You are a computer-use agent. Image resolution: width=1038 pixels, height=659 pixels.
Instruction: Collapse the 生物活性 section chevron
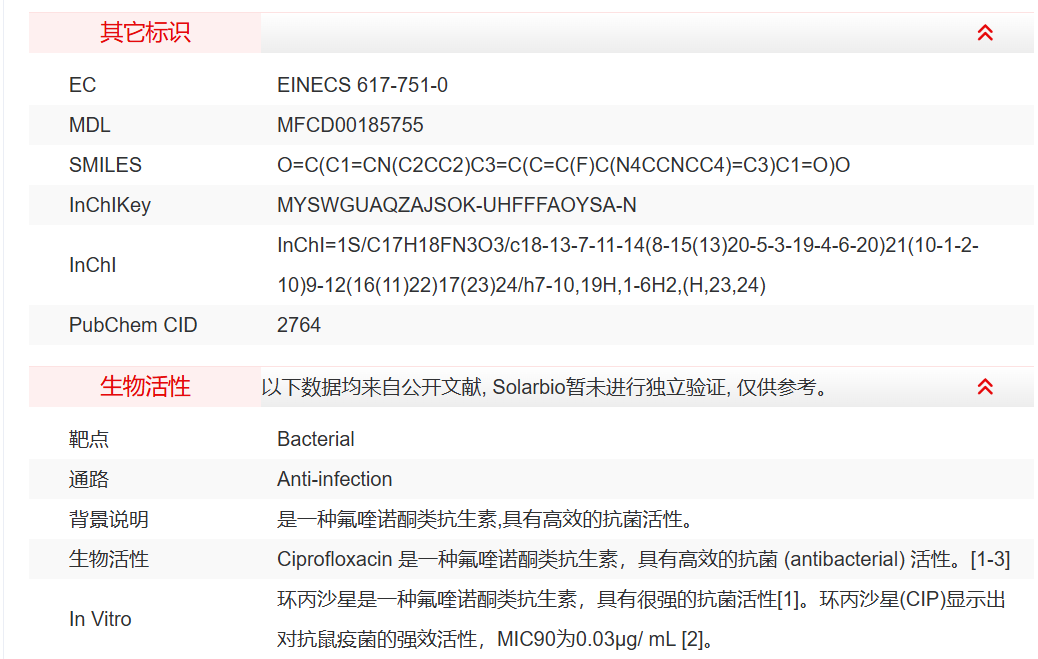coord(985,387)
